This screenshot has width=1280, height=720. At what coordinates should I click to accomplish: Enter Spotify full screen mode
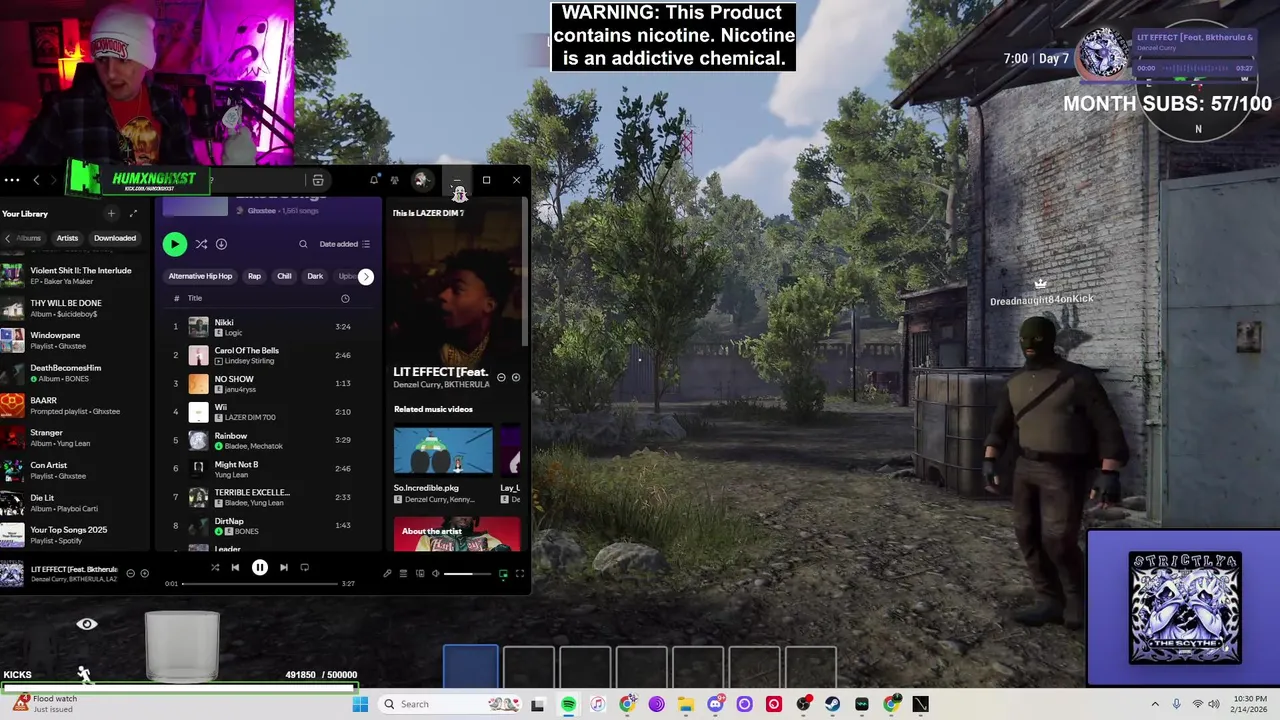520,573
